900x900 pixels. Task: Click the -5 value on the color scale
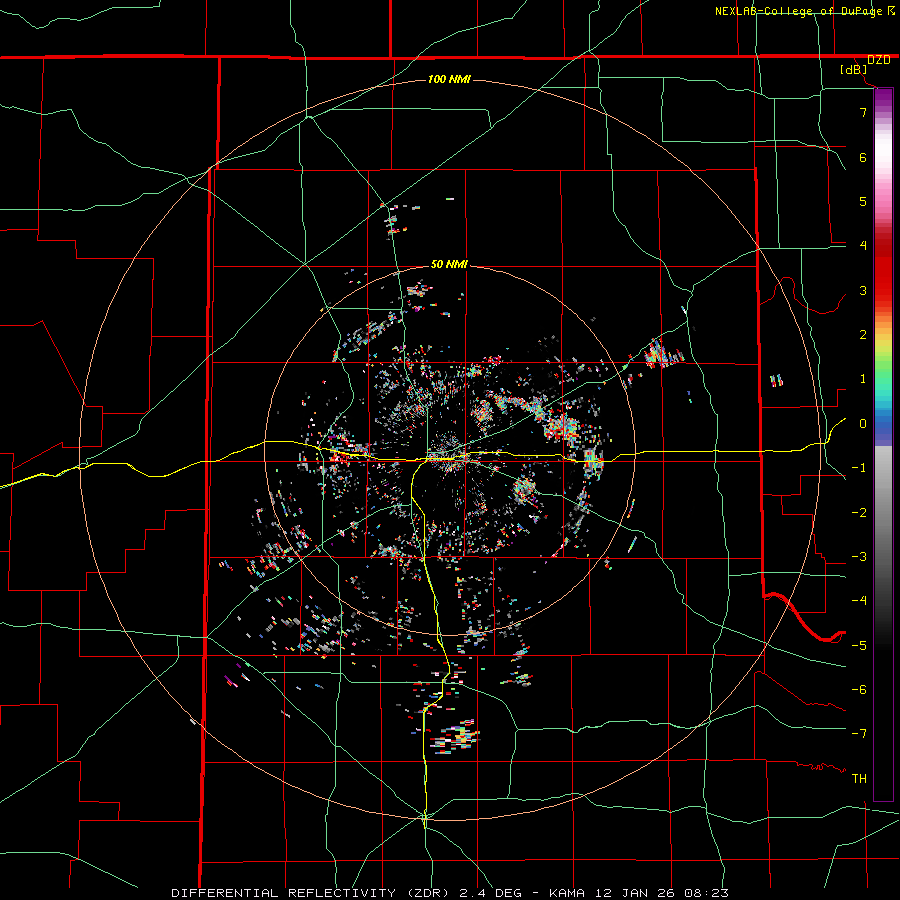tap(859, 646)
